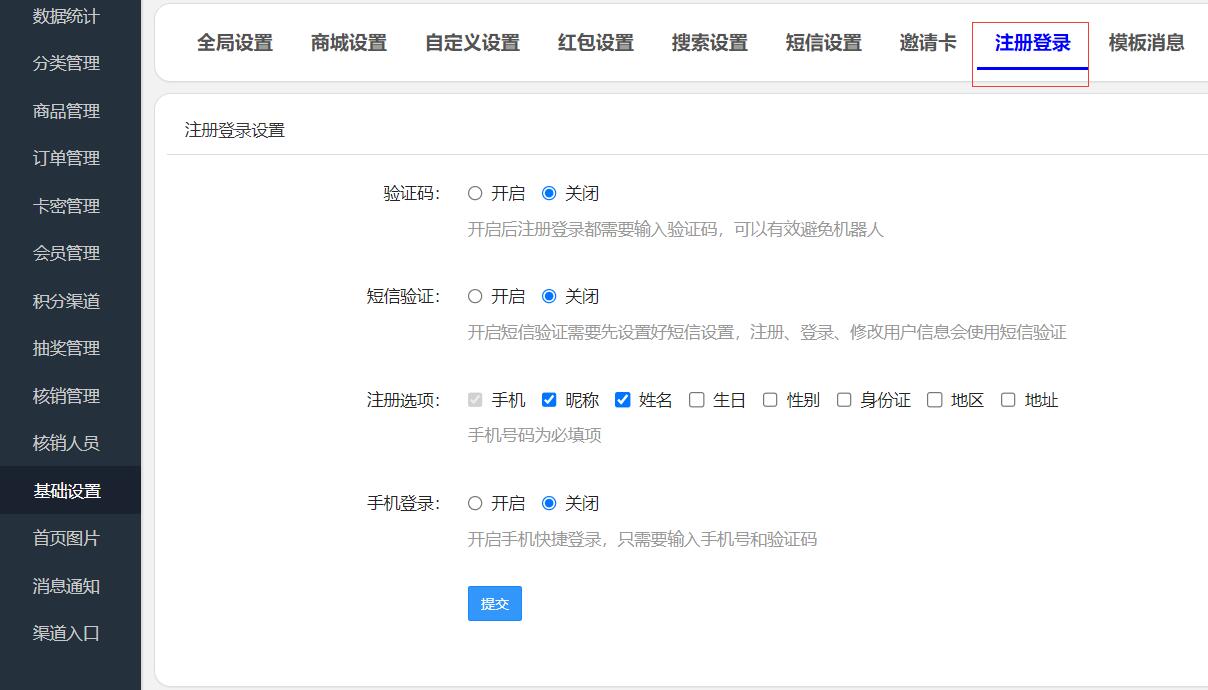Check the 地址 registration option
Image resolution: width=1208 pixels, height=690 pixels.
tap(1008, 400)
